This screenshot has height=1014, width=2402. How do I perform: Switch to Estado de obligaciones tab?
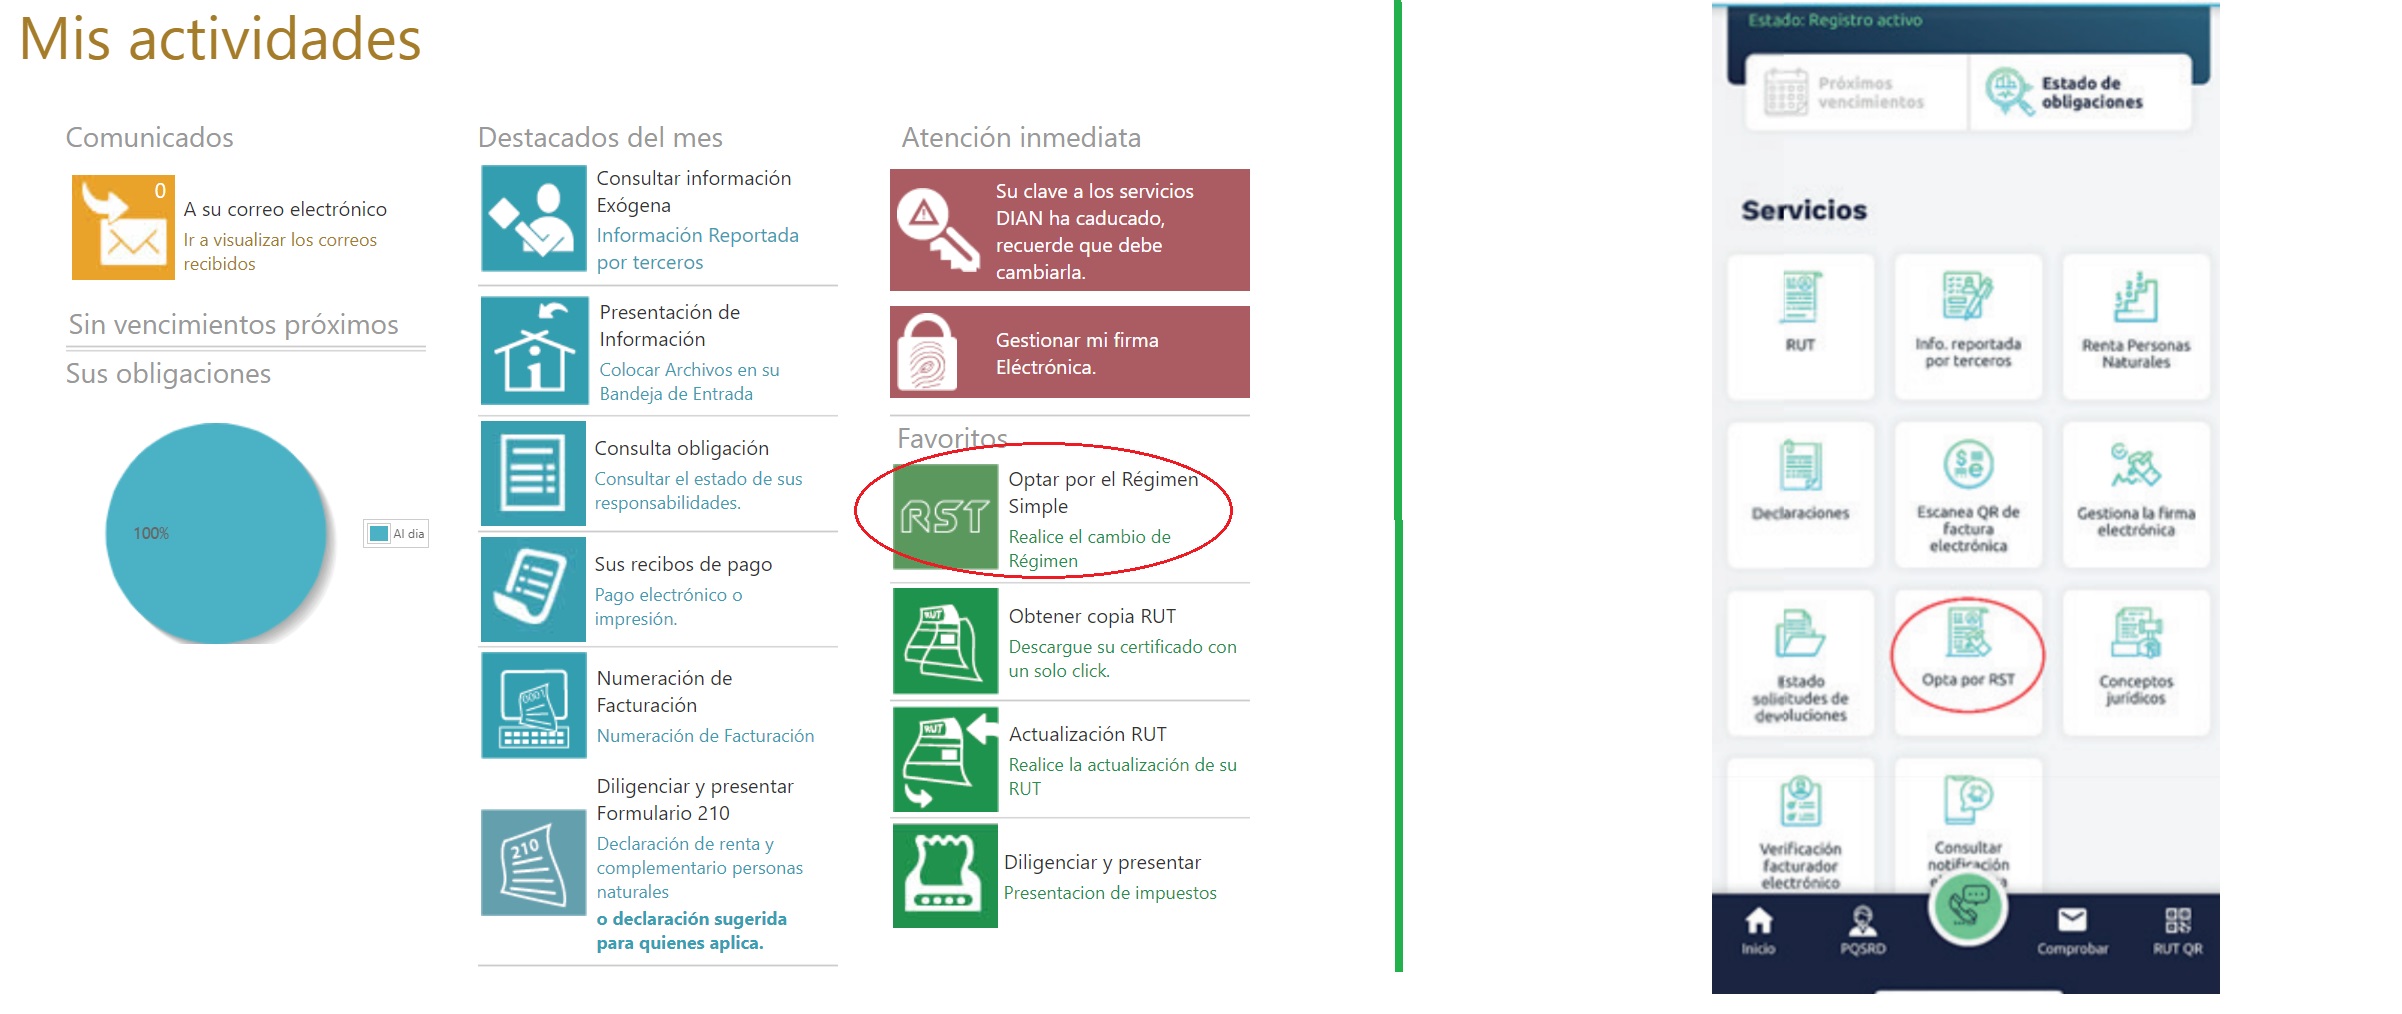click(2080, 93)
